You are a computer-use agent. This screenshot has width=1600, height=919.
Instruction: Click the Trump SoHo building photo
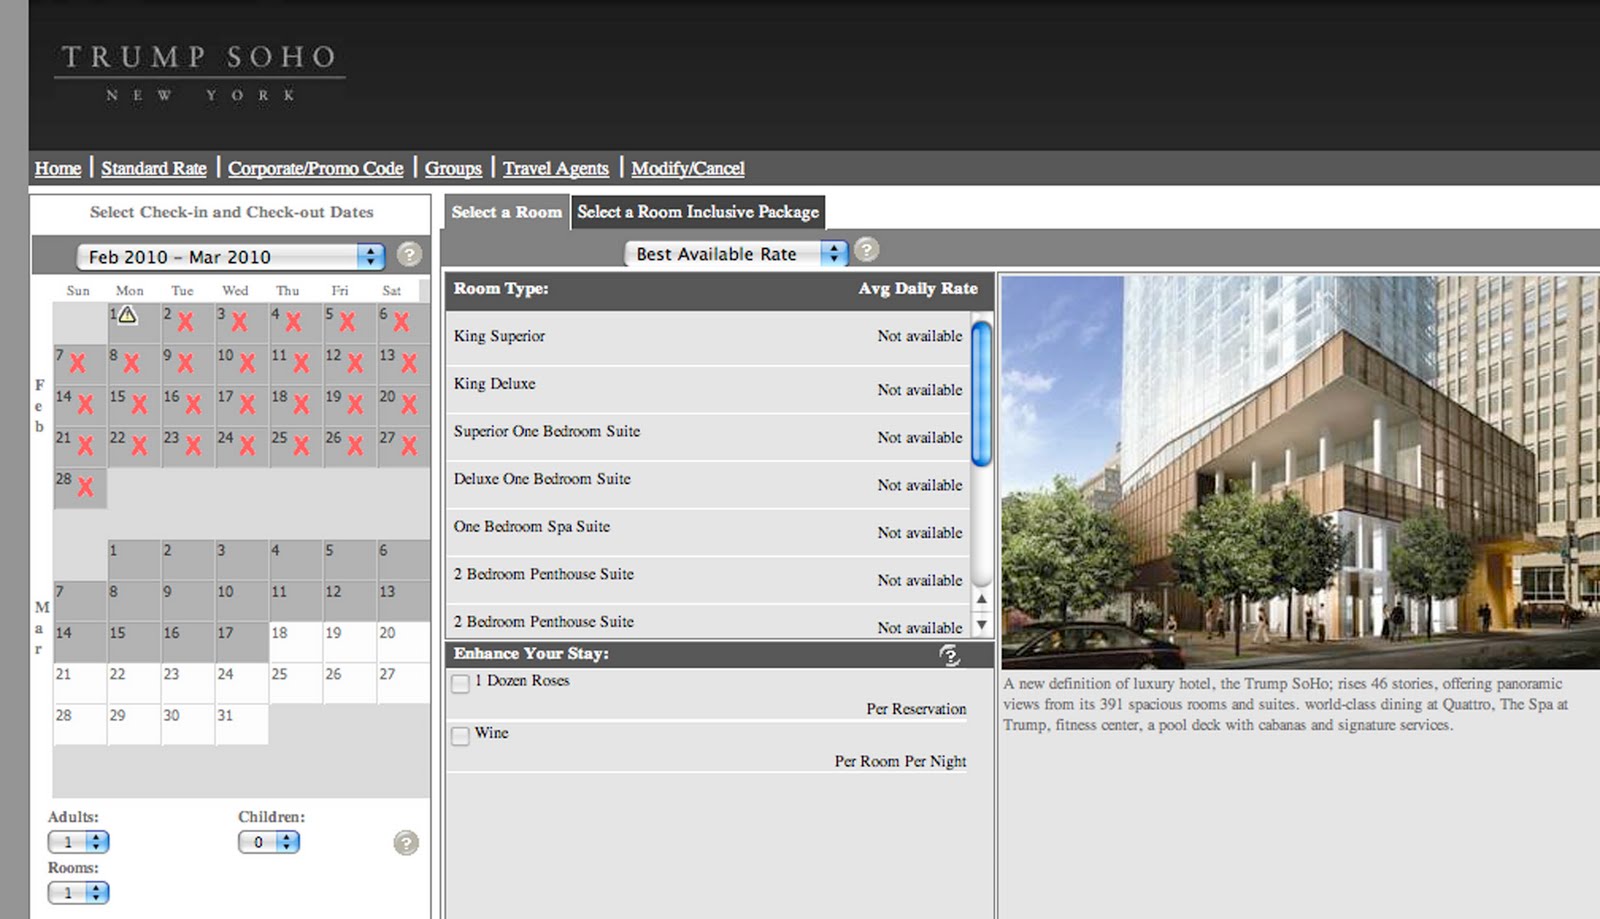click(x=1300, y=472)
